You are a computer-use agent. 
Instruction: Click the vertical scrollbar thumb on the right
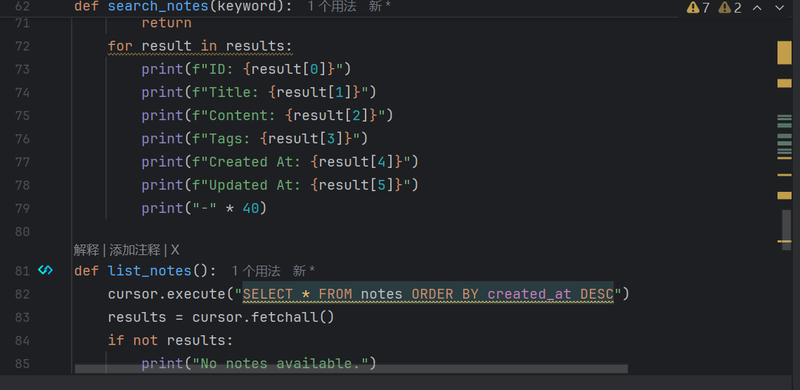coord(786,230)
